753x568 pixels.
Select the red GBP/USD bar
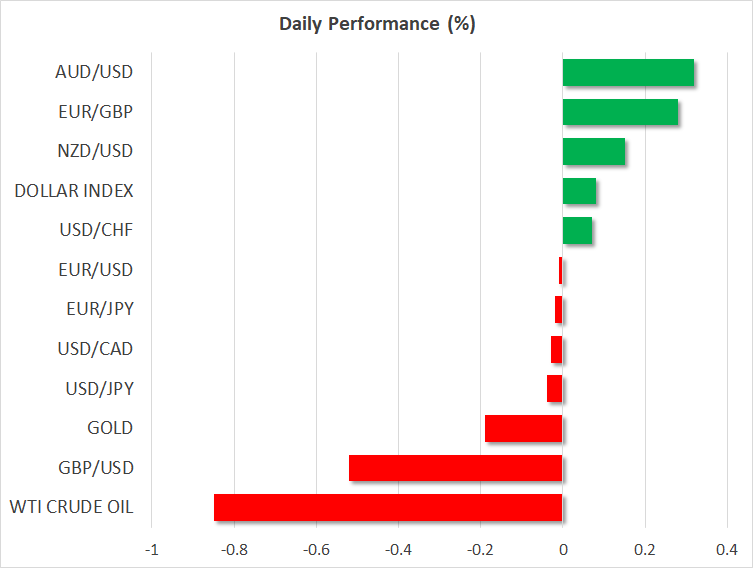456,468
